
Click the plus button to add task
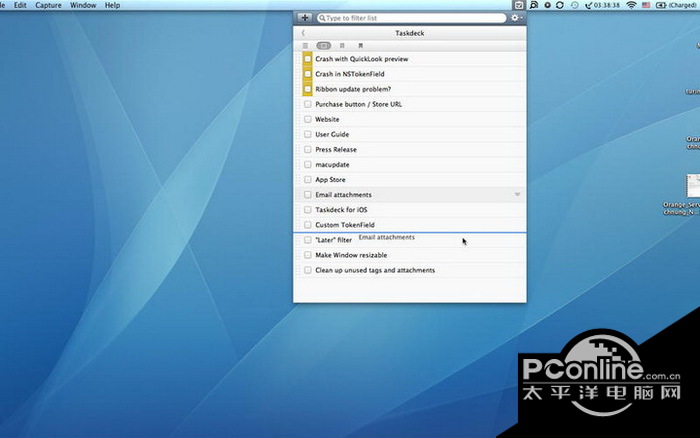tap(305, 18)
